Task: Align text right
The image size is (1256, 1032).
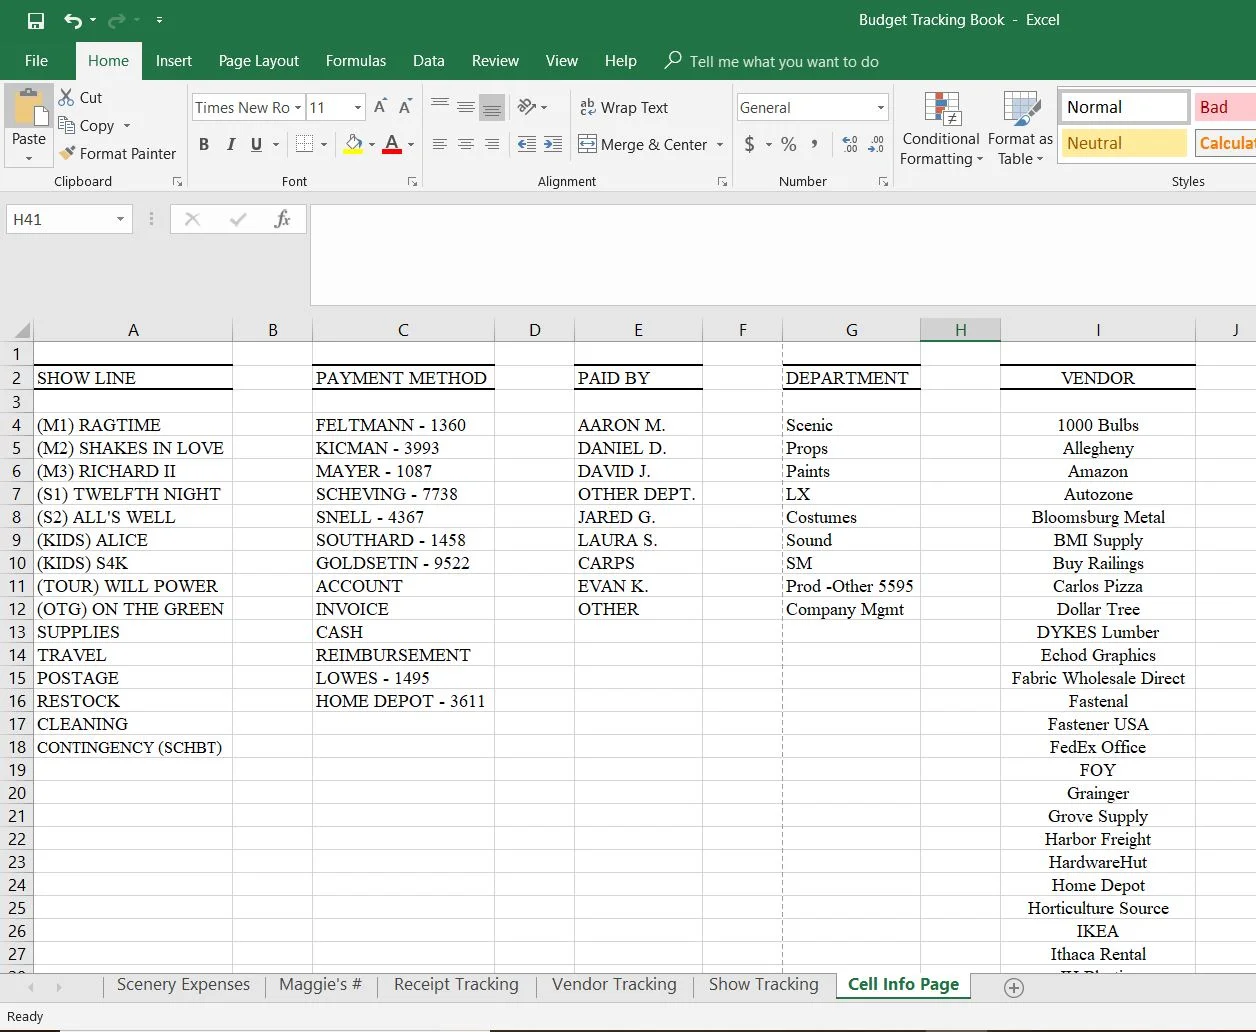Action: (492, 144)
